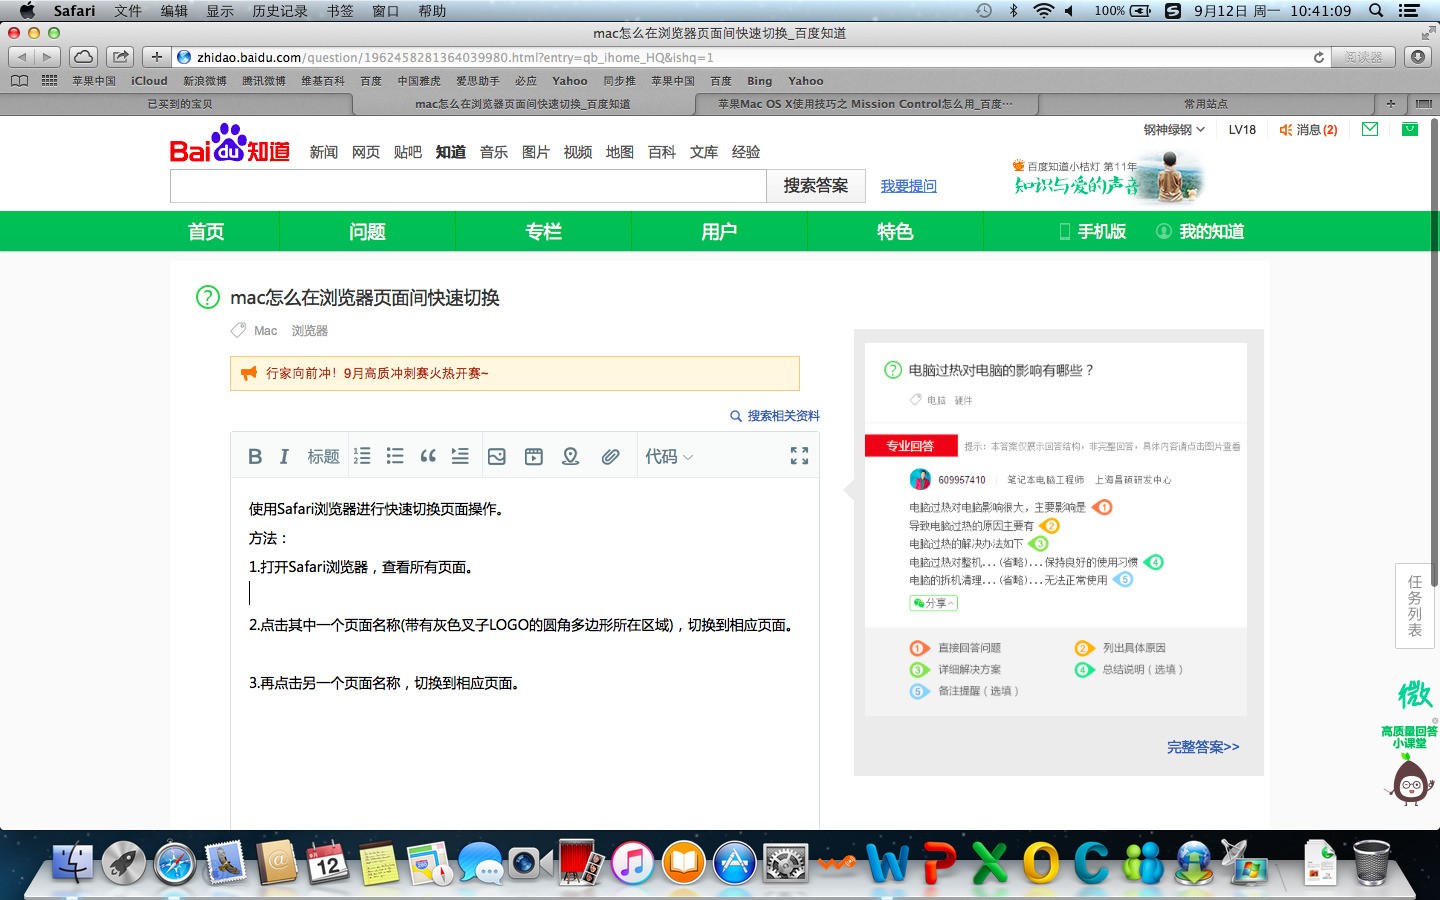Click the iCloud tabs toolbar button
Screen dimensions: 1440x900
[84, 57]
